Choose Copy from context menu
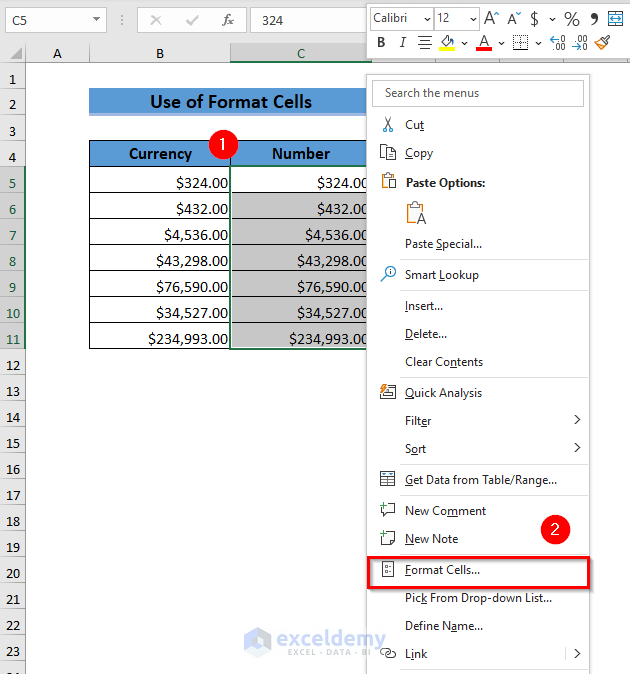630x674 pixels. tap(478, 153)
